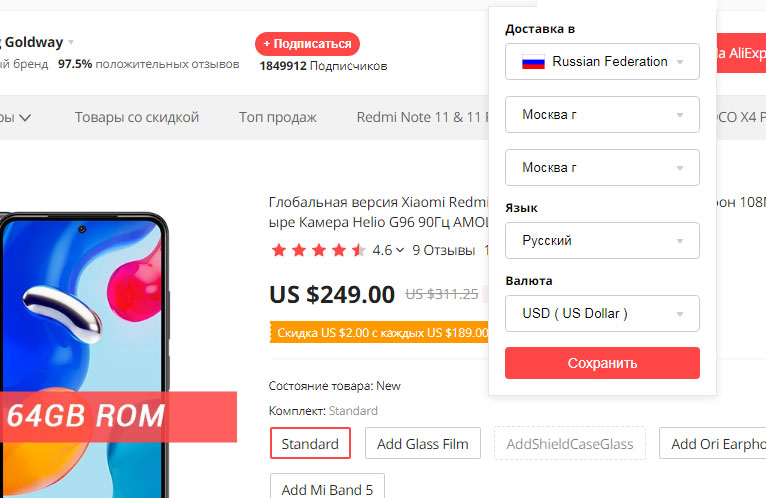This screenshot has height=498, width=766.
Task: Click the Russian flag icon
Action: pos(533,62)
